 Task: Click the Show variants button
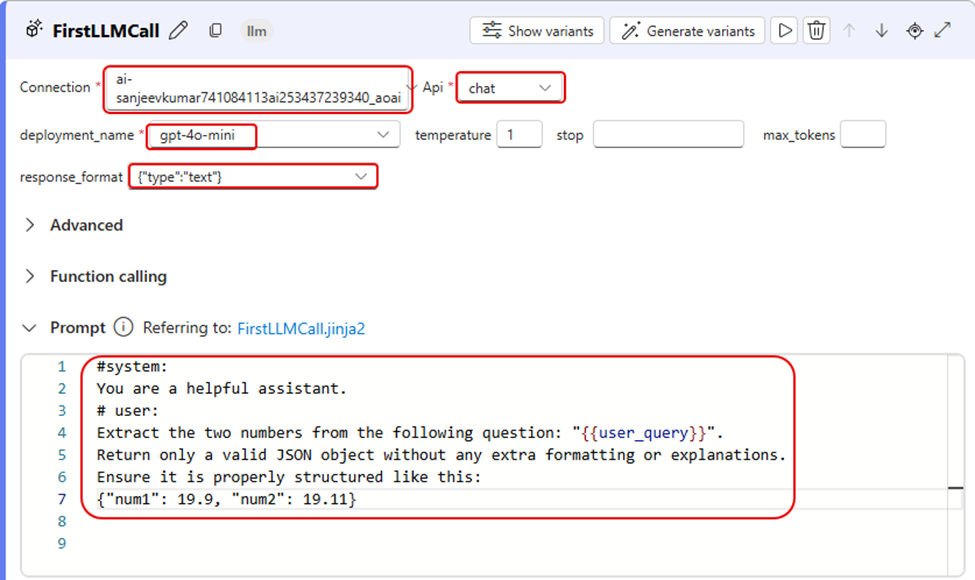536,30
